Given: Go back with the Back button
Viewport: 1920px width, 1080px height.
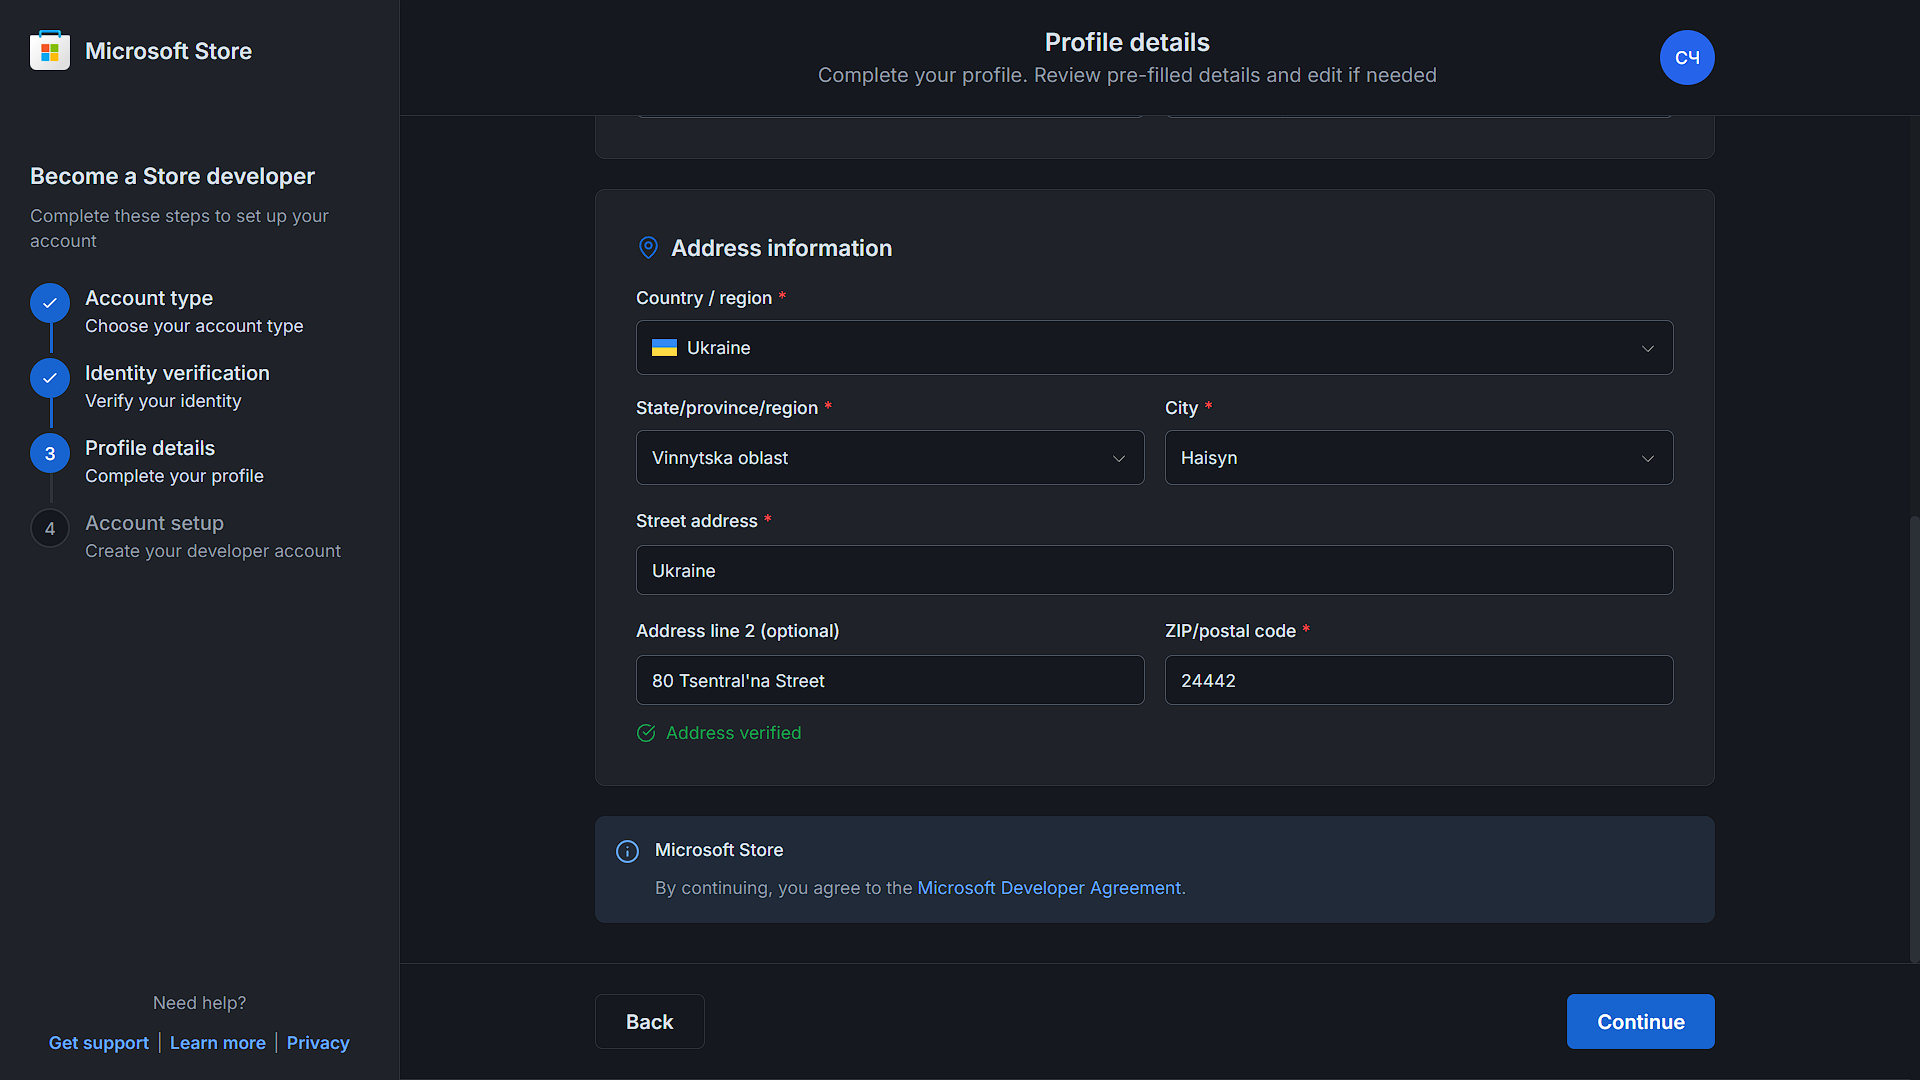Looking at the screenshot, I should [649, 1021].
